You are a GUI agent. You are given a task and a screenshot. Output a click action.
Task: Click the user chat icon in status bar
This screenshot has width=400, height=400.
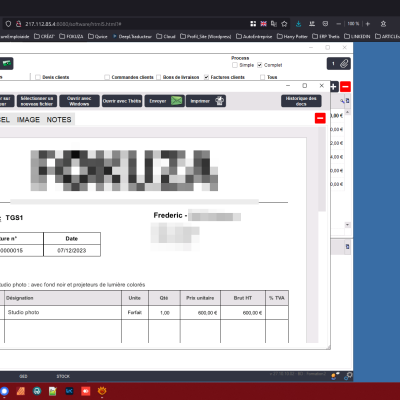click(x=335, y=376)
